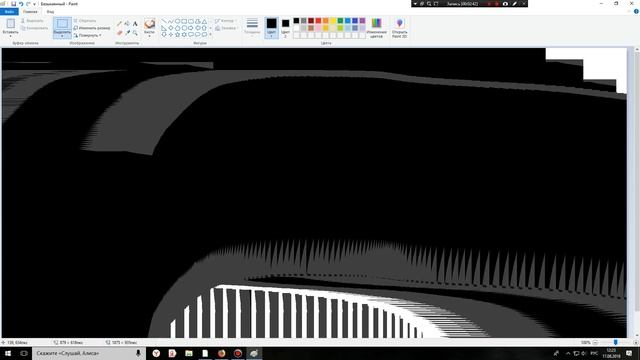640x360 pixels.
Task: Activate Color 2 (Цвет 2) box
Action: click(x=285, y=28)
